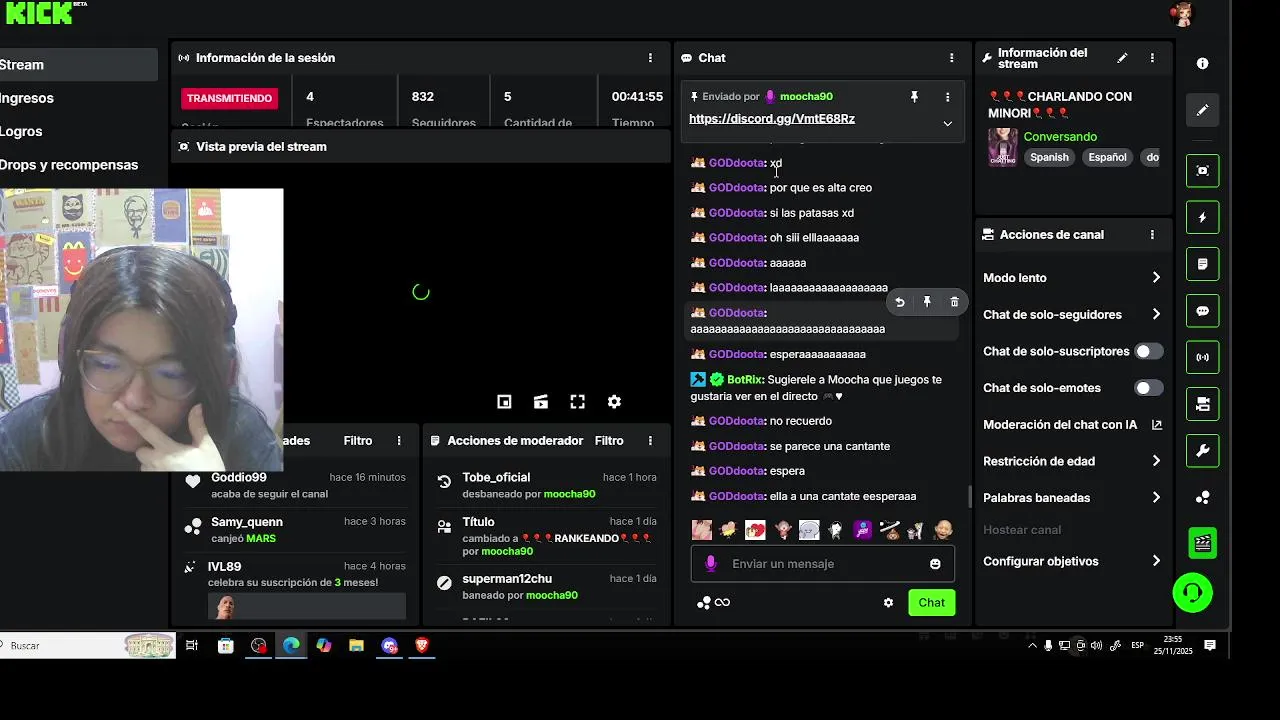Viewport: 1280px width, 720px height.
Task: Expand Restricción de edad settings
Action: pos(1156,461)
